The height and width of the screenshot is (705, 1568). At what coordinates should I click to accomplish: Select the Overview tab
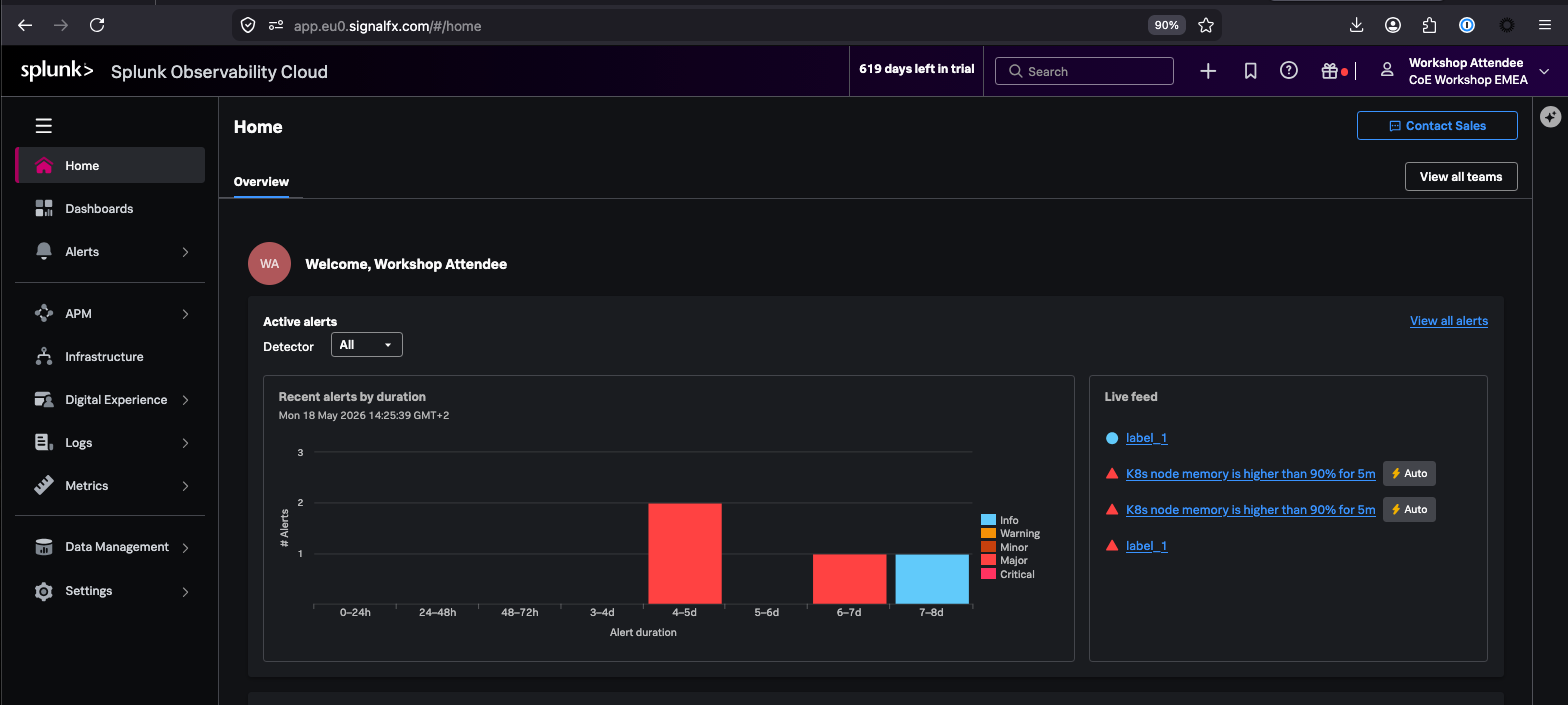(x=261, y=182)
